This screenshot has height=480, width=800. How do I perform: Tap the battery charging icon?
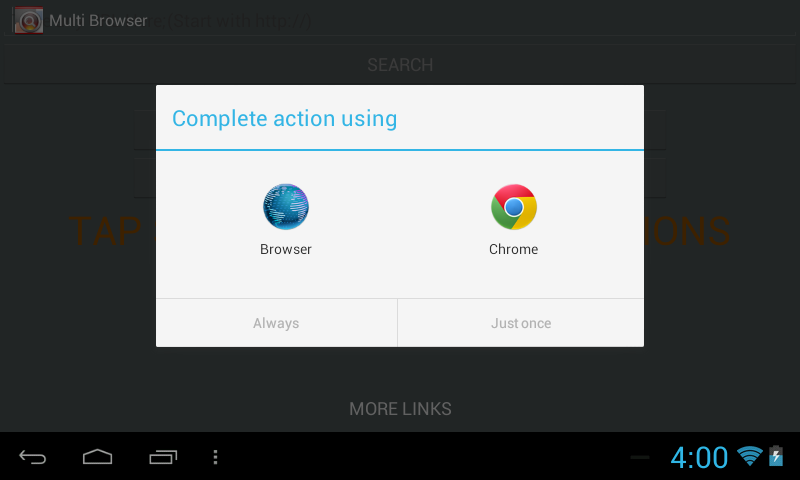tap(776, 456)
